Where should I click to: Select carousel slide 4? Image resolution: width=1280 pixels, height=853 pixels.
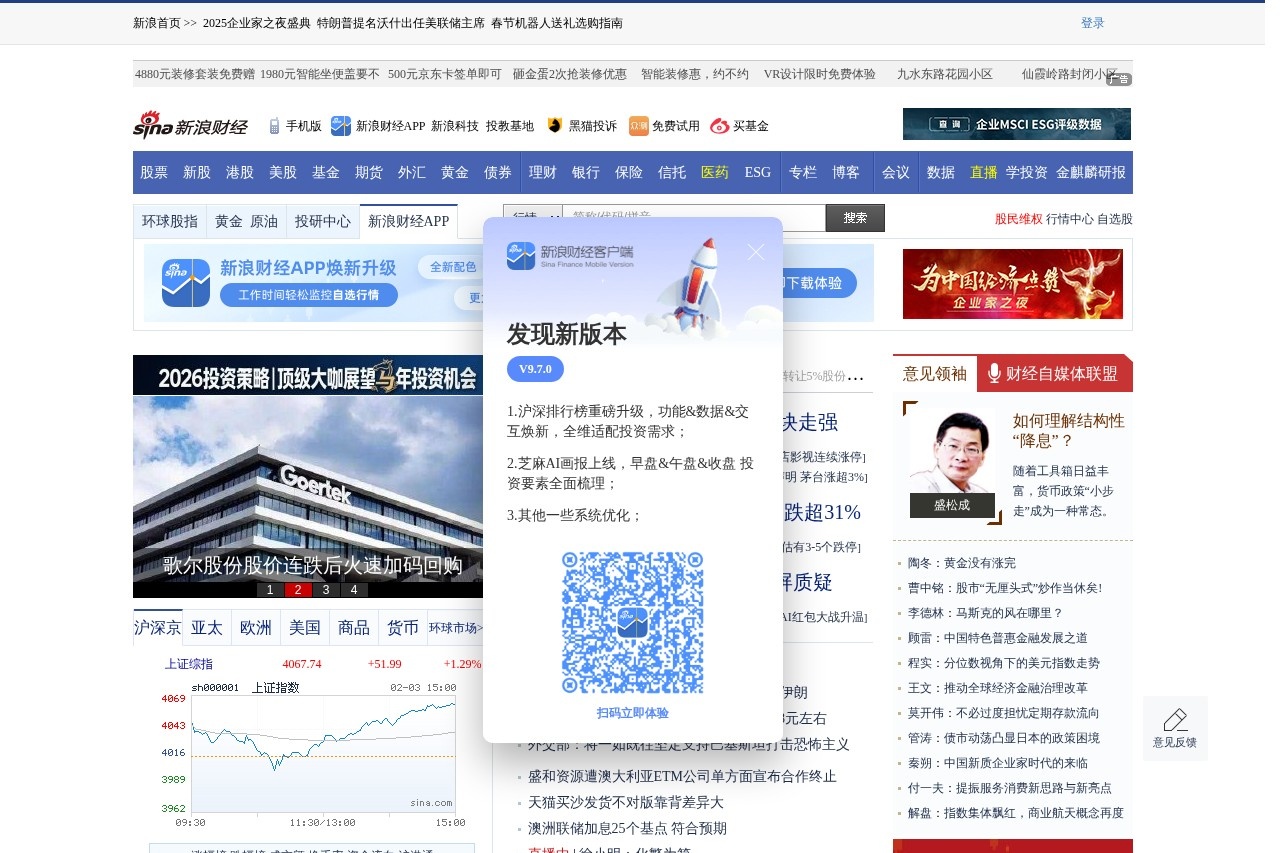354,590
